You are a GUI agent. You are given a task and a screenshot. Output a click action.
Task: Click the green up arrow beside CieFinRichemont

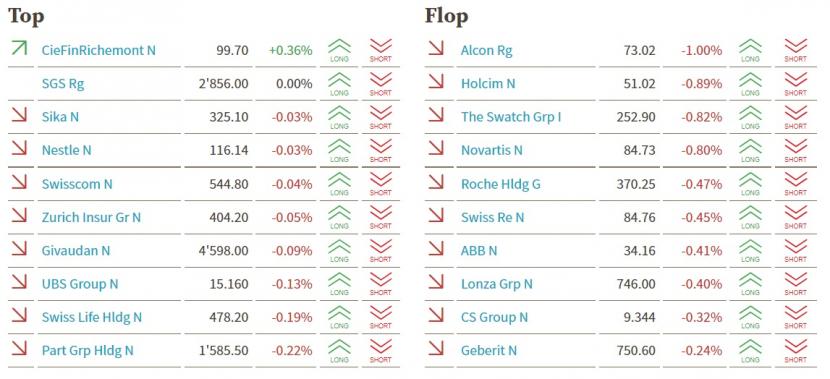(x=19, y=48)
